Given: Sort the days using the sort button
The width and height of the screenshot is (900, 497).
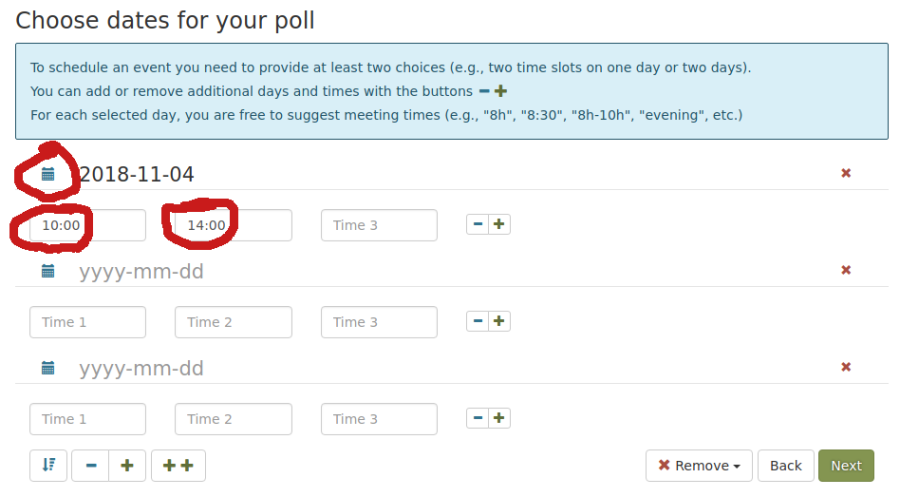Looking at the screenshot, I should tap(48, 466).
